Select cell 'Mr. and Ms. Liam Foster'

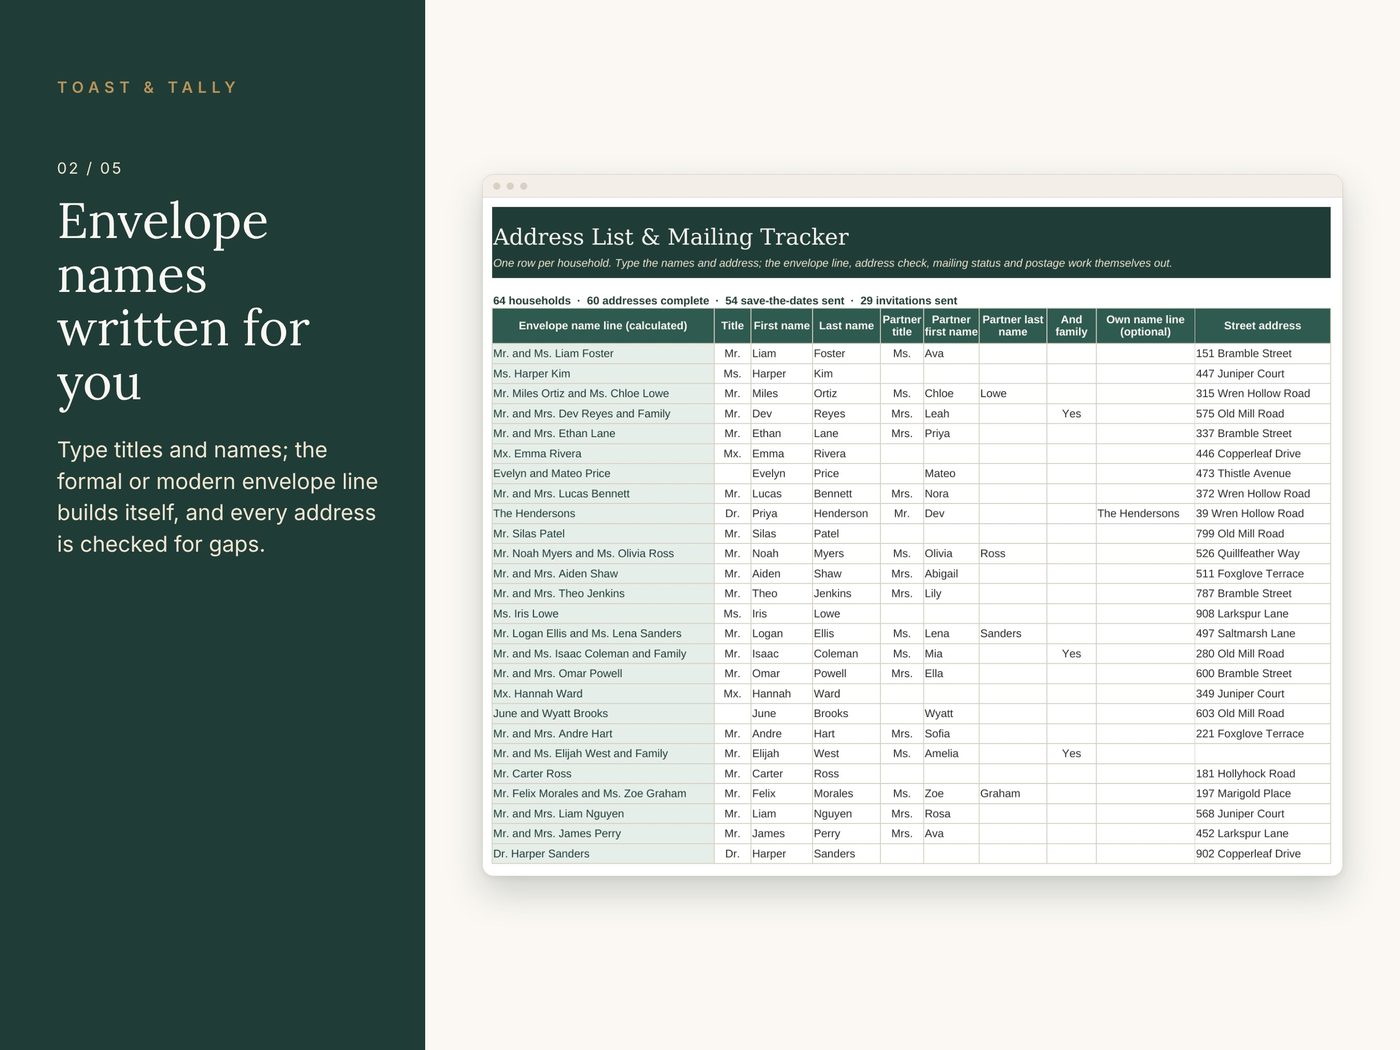(603, 354)
